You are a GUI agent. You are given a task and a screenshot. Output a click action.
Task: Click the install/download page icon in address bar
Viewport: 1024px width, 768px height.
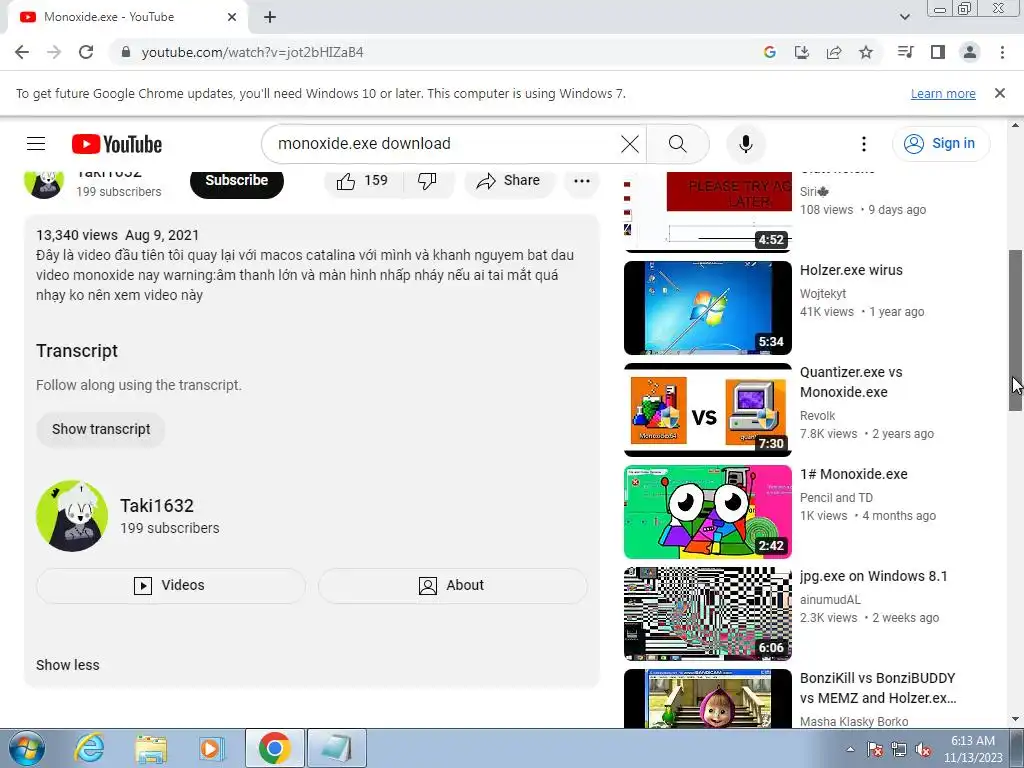(x=802, y=52)
